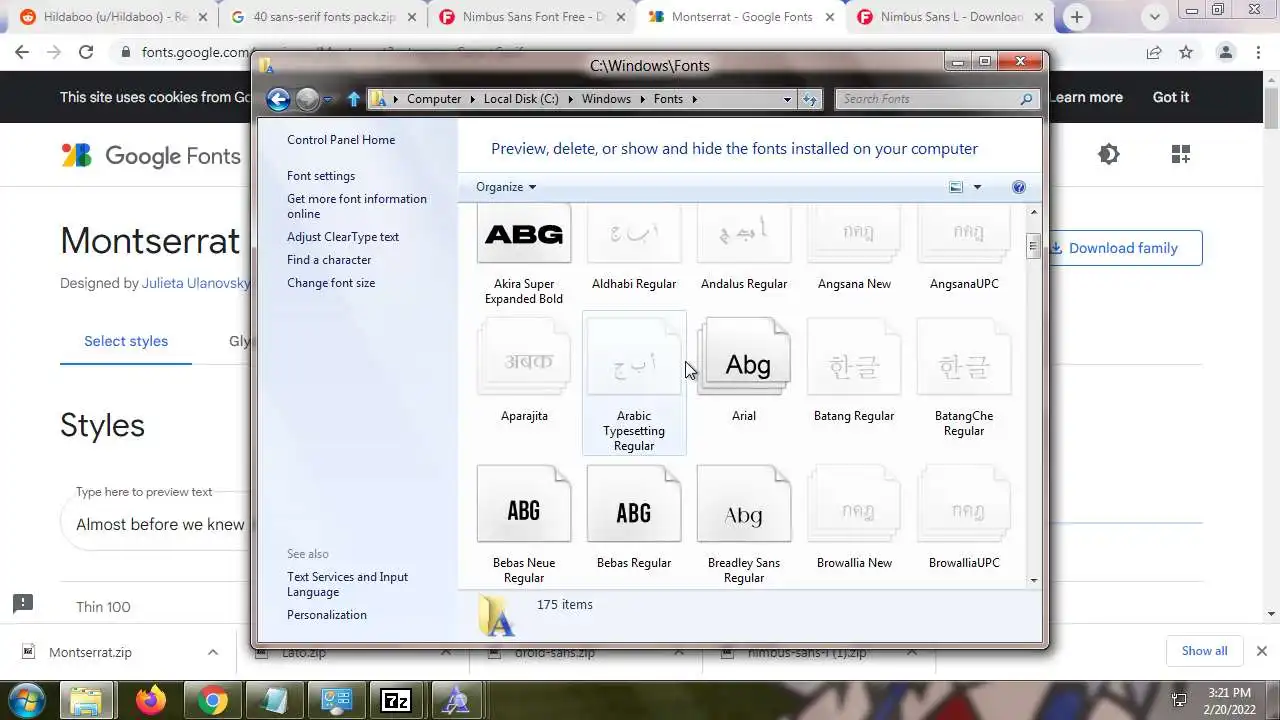Click Download family button on Google Fonts
Viewport: 1280px width, 720px height.
coord(1123,248)
